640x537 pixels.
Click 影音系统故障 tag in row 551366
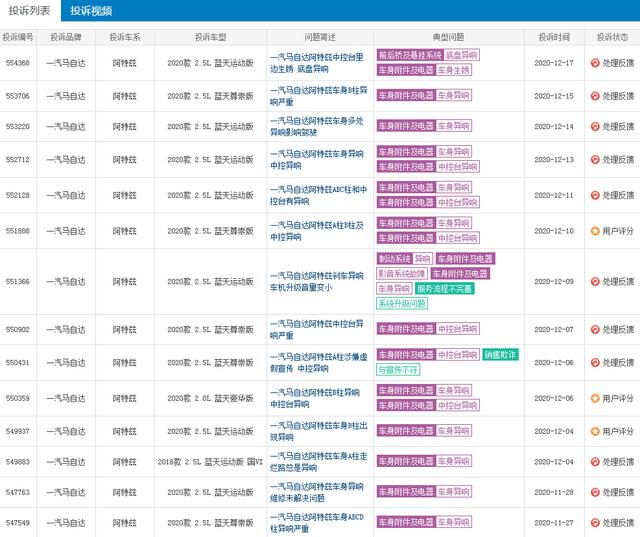point(402,274)
